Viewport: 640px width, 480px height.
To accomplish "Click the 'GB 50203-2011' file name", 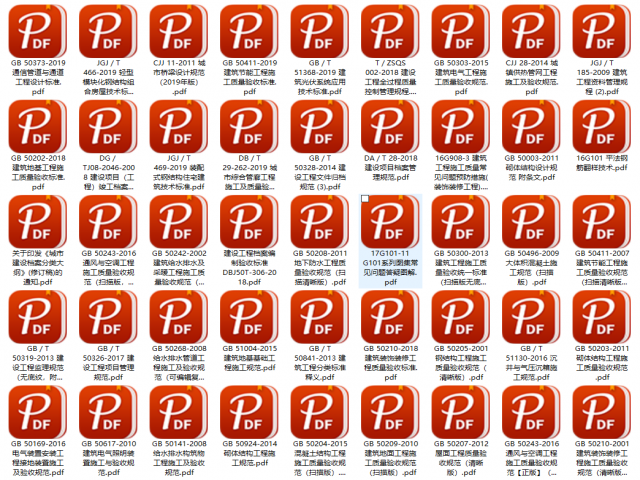I will (602, 363).
